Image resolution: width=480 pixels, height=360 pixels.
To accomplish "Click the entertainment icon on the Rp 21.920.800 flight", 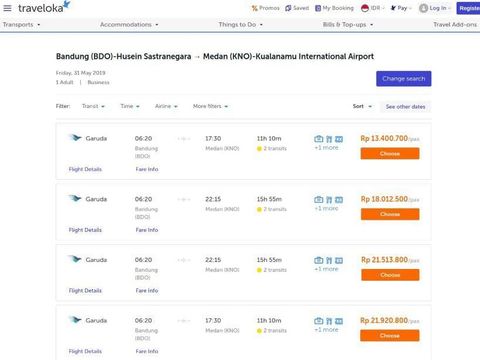I will [x=339, y=321].
